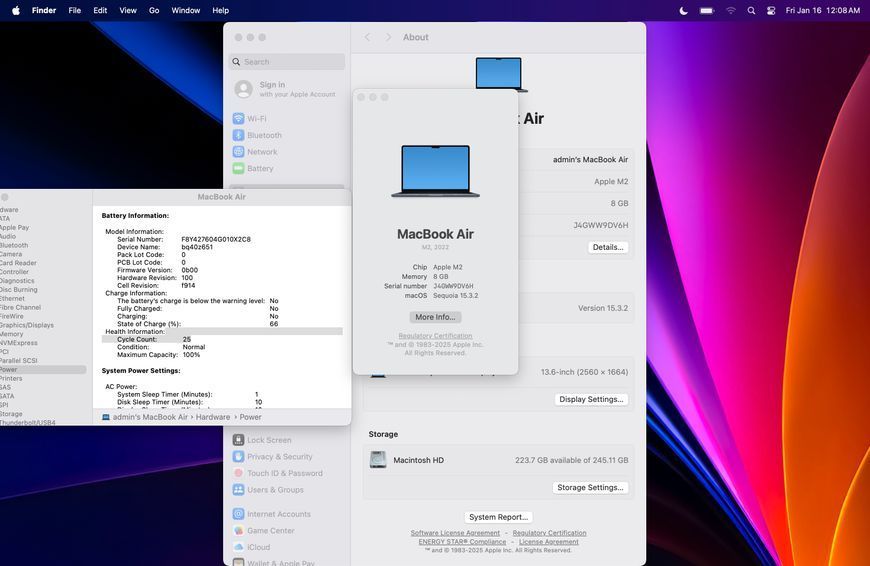The height and width of the screenshot is (566, 870).
Task: Click 223.7 GB available storage text
Action: tap(571, 460)
